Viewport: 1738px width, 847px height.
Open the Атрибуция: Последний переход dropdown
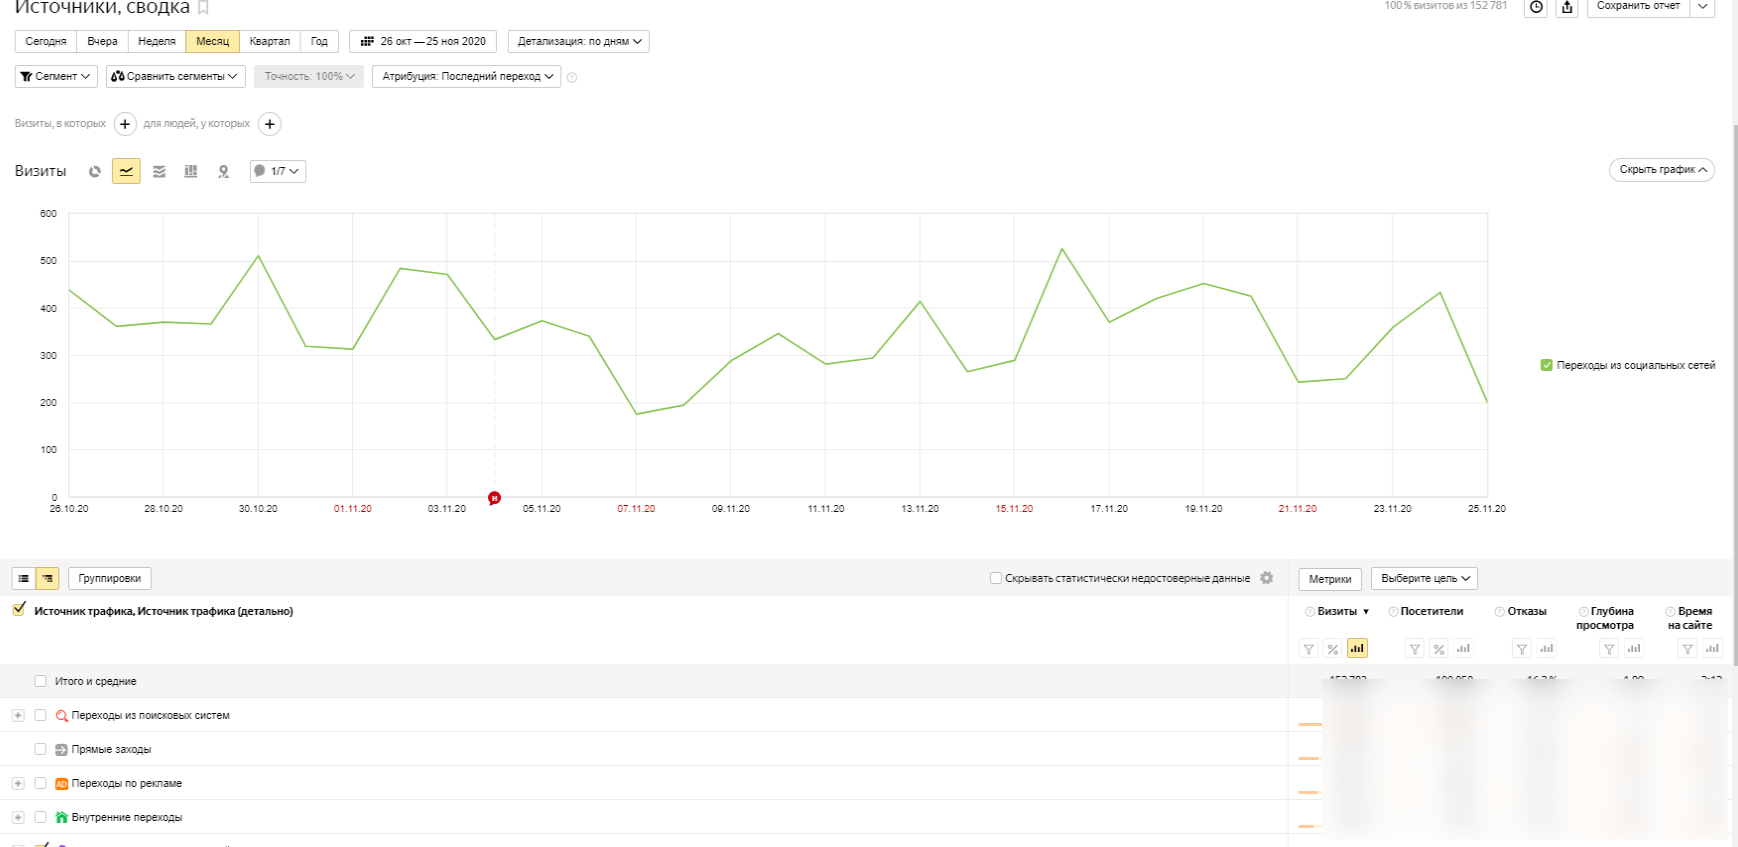[x=467, y=76]
